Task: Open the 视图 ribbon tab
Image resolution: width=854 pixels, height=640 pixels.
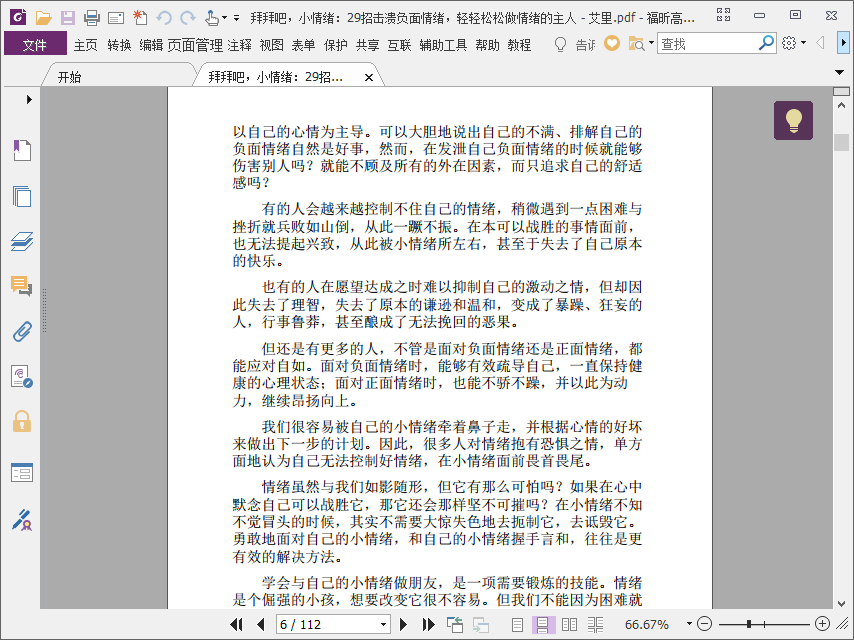Action: click(271, 45)
